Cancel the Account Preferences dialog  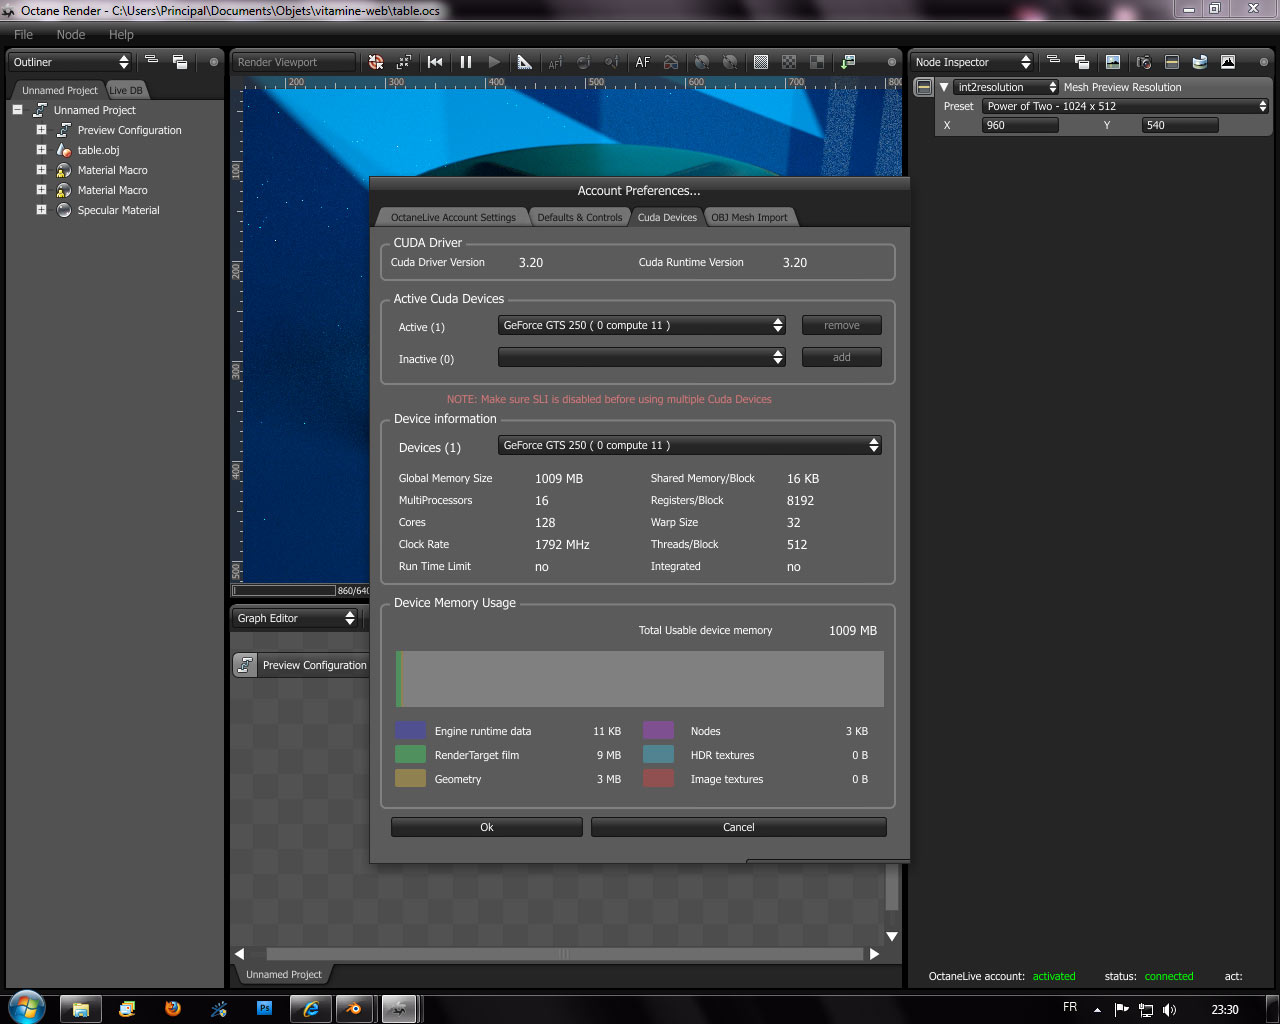coord(739,827)
